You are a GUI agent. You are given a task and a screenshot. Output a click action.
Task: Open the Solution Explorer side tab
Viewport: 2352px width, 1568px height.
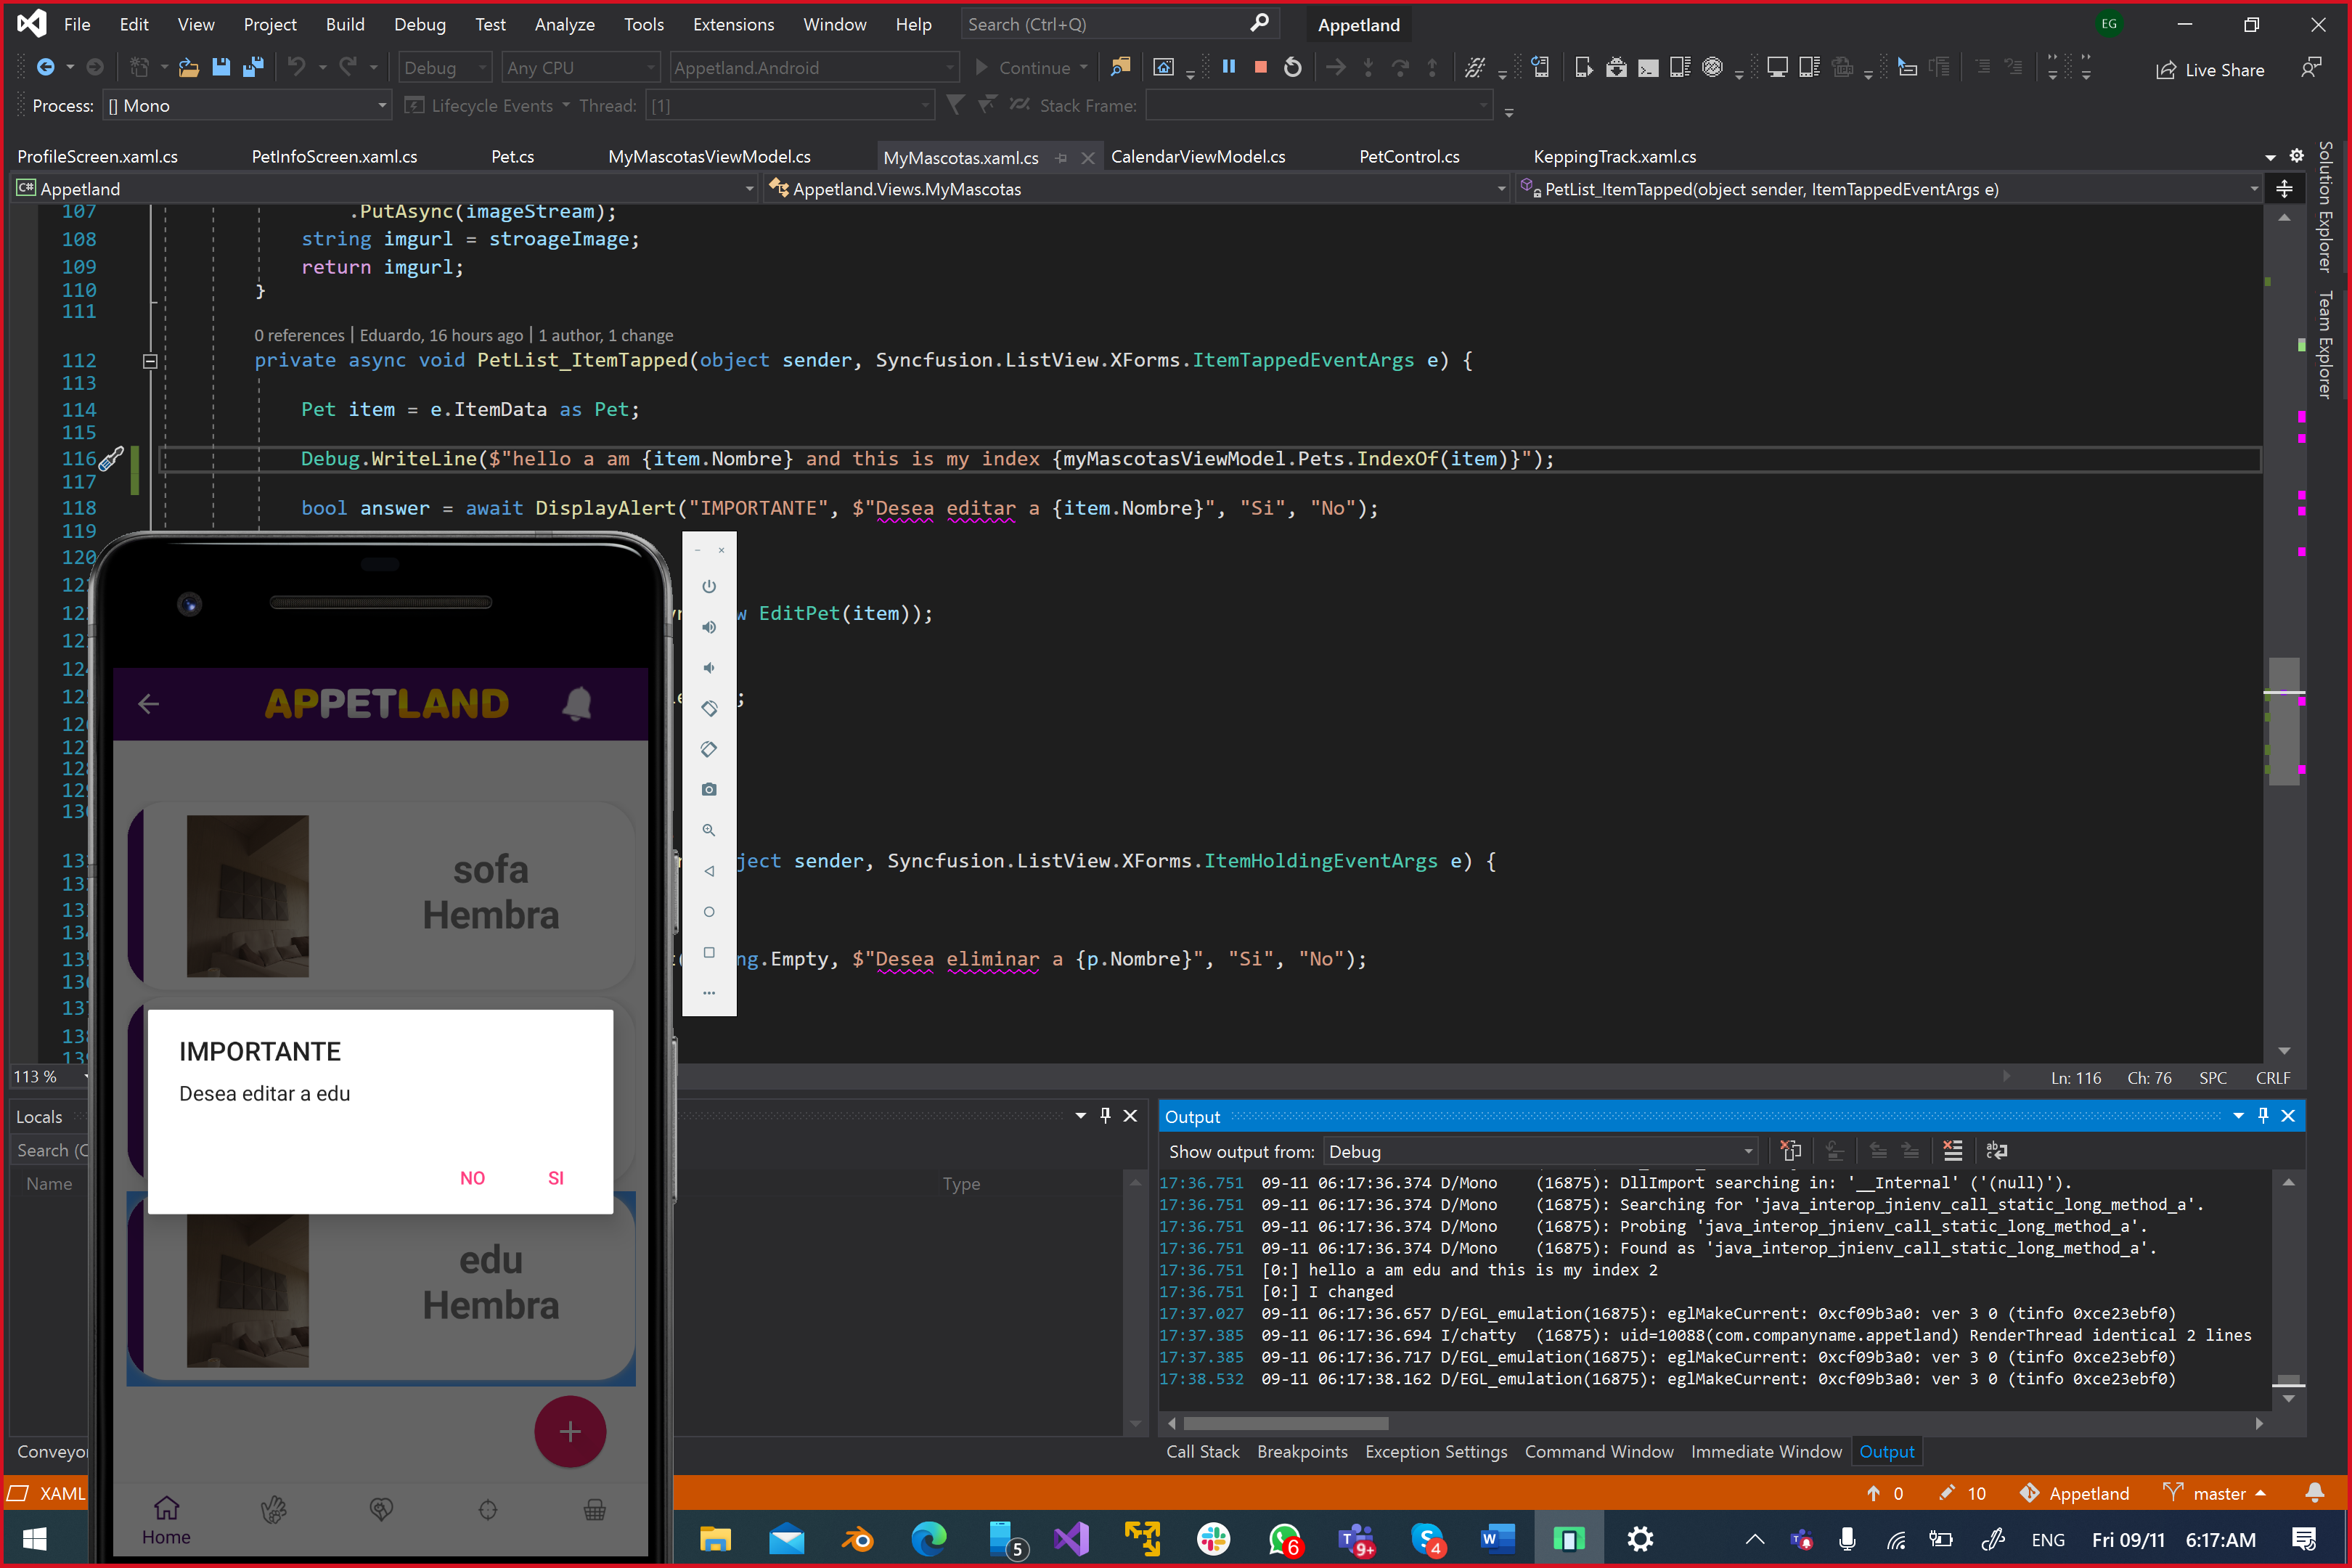2324,206
